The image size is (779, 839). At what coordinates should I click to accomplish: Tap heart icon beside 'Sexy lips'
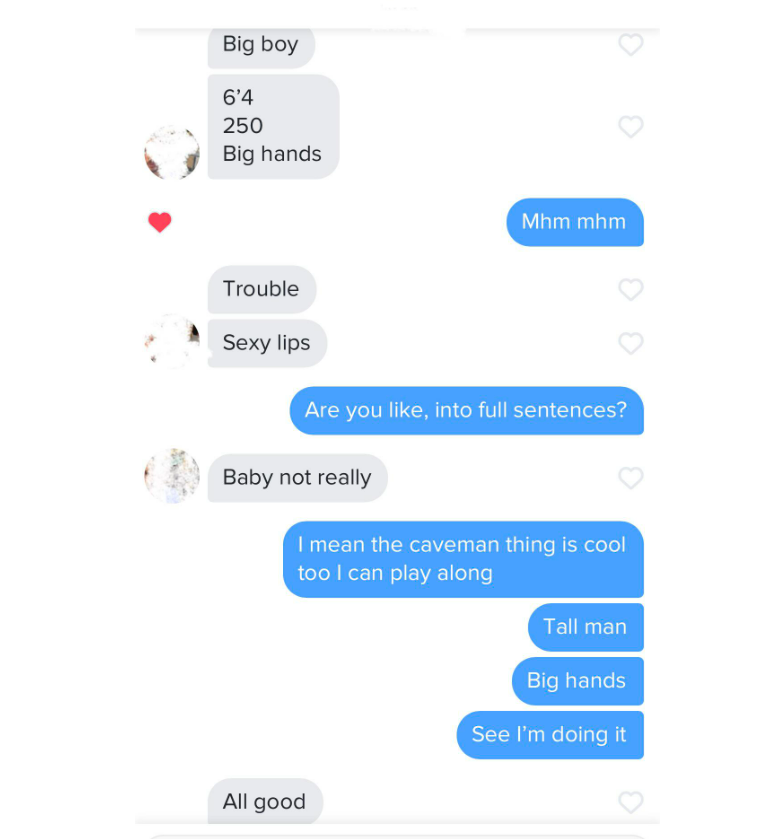tap(630, 343)
